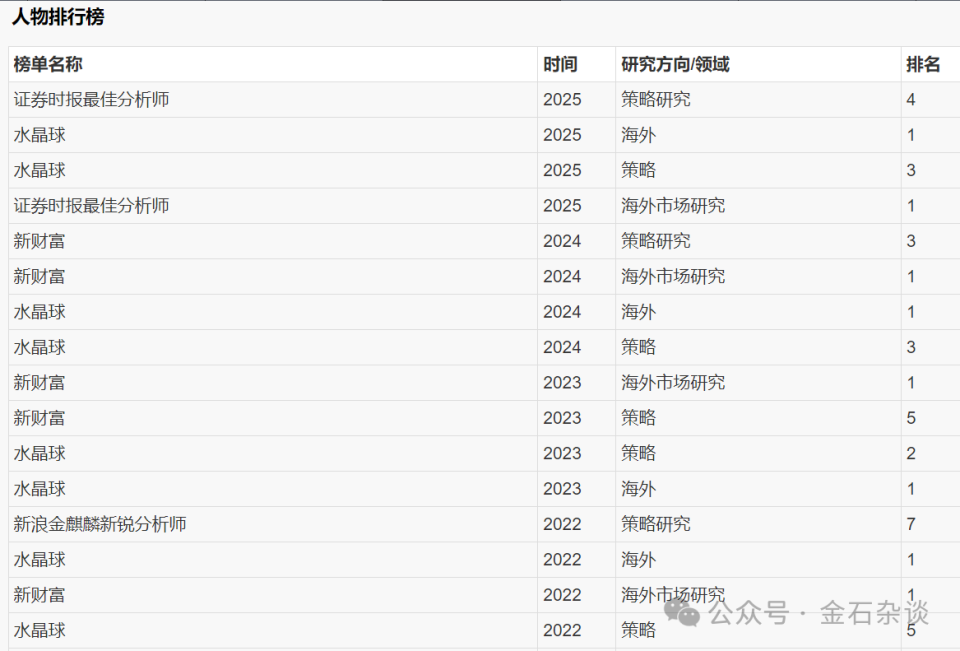Click 策略 in the 2025 水晶球 row

click(639, 170)
